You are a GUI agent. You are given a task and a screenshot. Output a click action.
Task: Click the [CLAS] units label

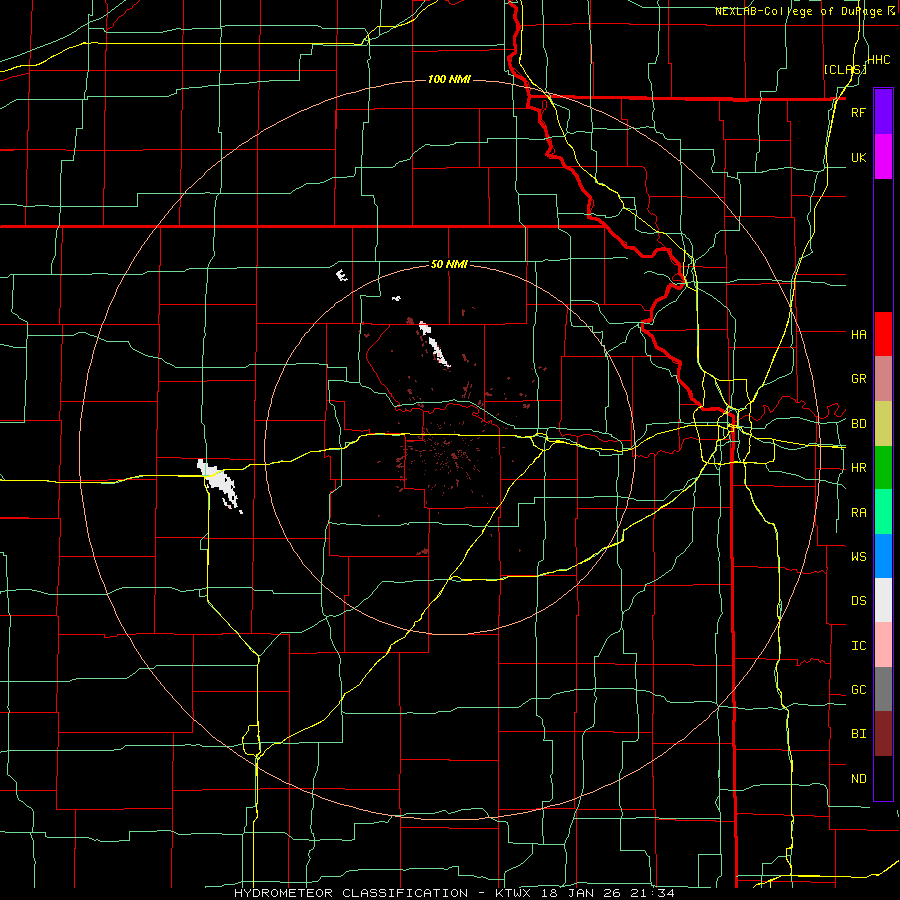pos(845,69)
